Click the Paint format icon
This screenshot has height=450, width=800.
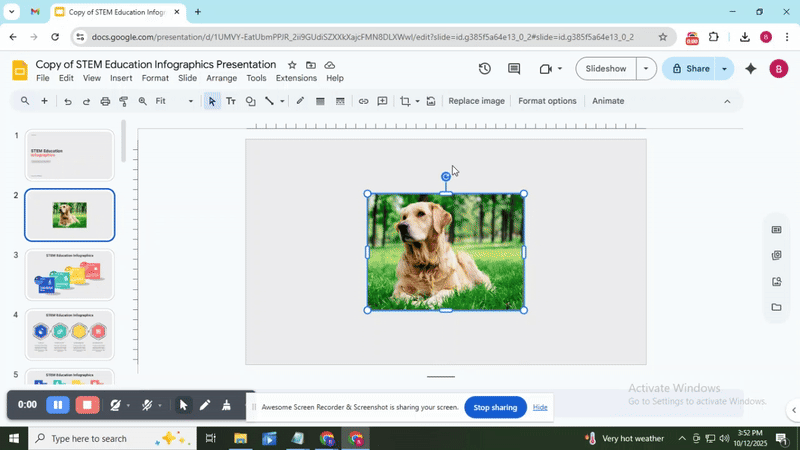pos(124,101)
